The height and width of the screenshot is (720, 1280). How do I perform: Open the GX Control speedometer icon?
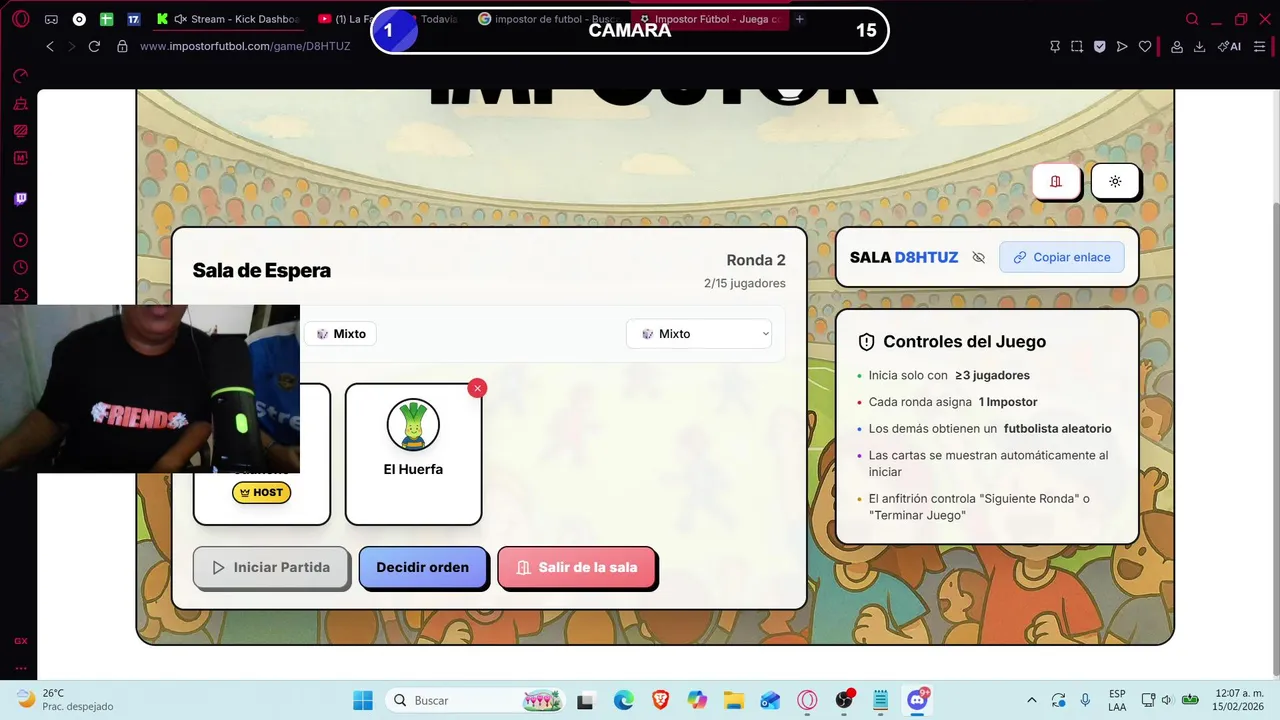click(20, 75)
